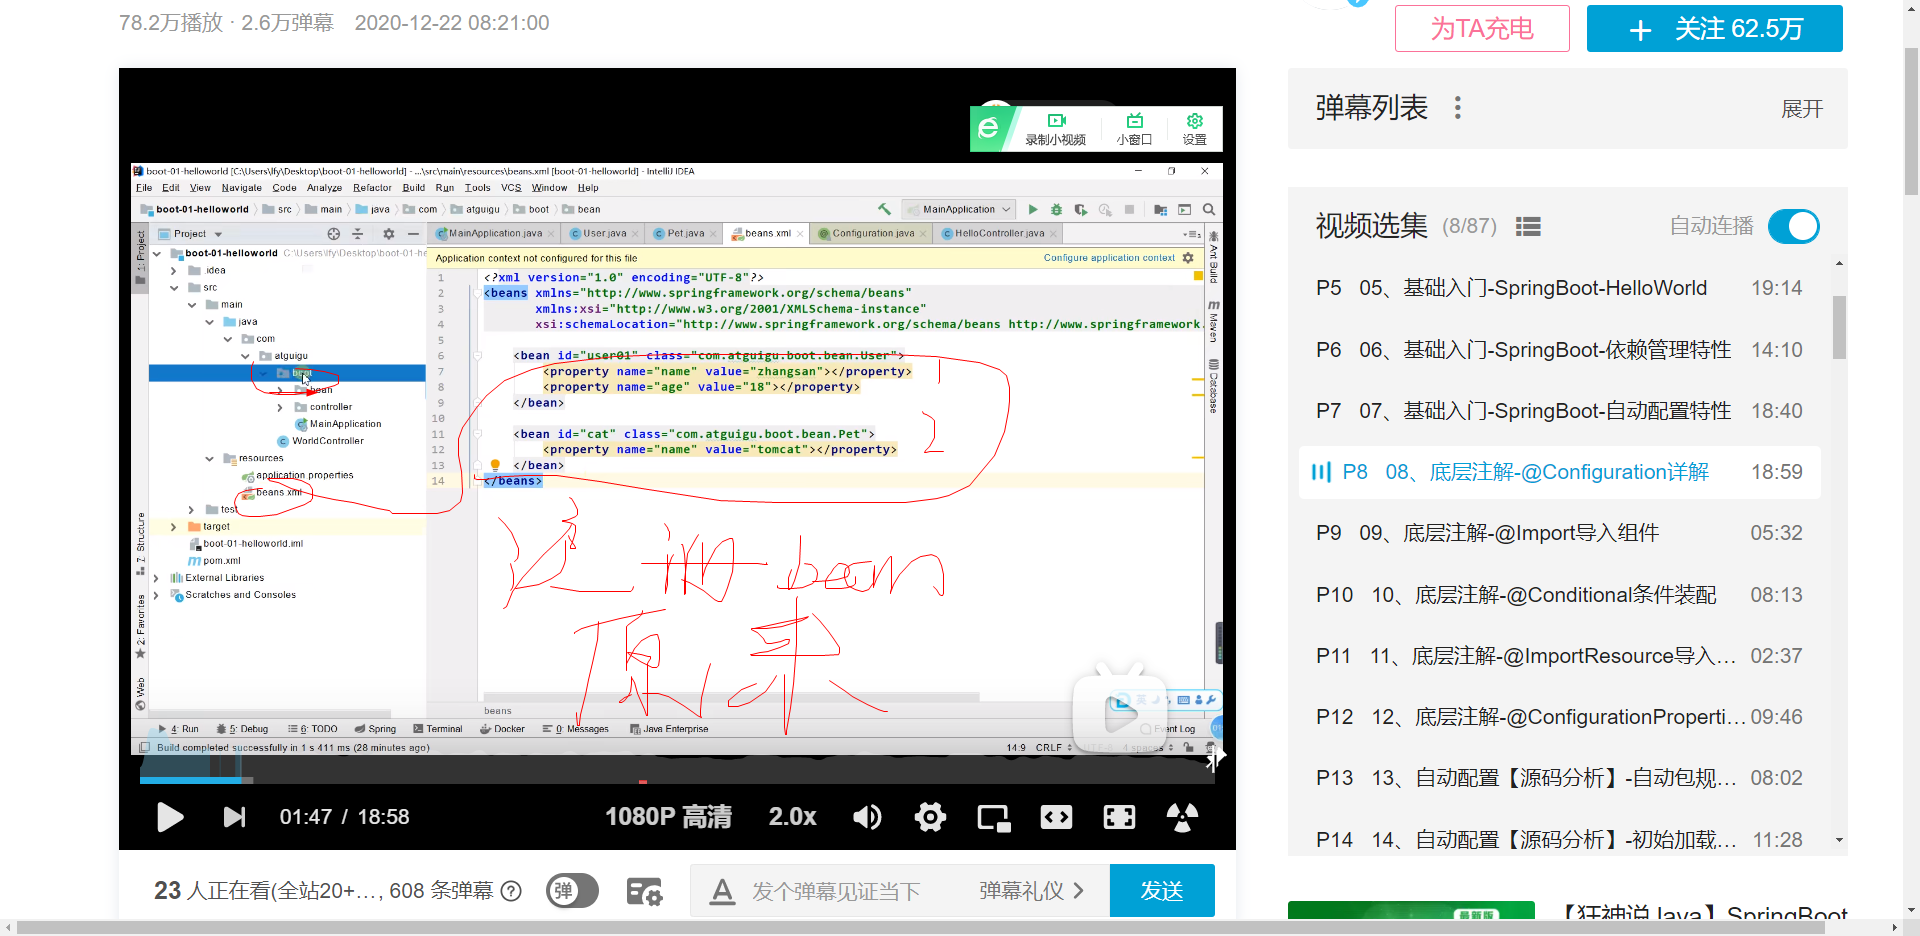Switch to the Configuration.java editor tab
The width and height of the screenshot is (1920, 936).
[x=872, y=234]
